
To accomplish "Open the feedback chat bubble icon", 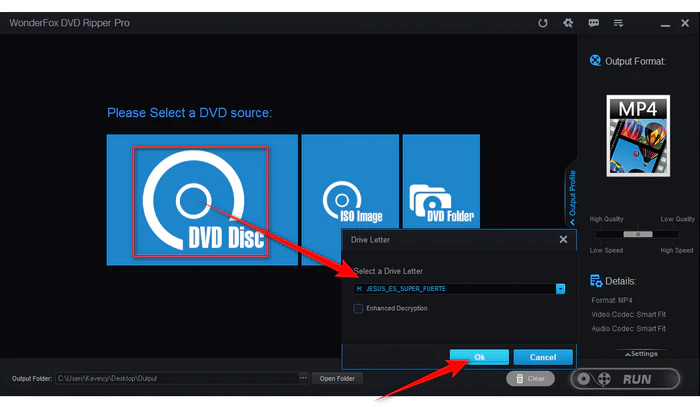I will 593,23.
